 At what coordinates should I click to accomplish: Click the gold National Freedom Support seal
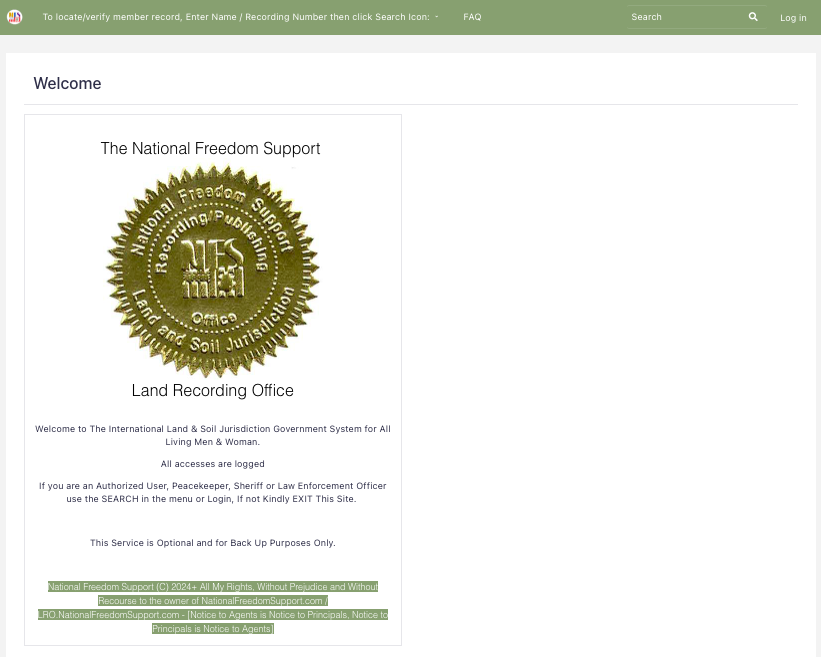click(x=213, y=271)
